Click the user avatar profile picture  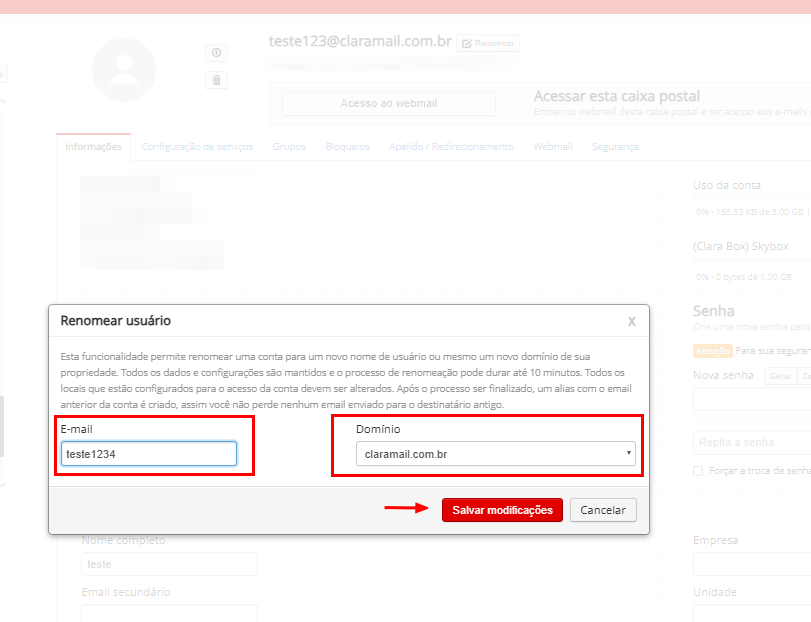click(124, 70)
